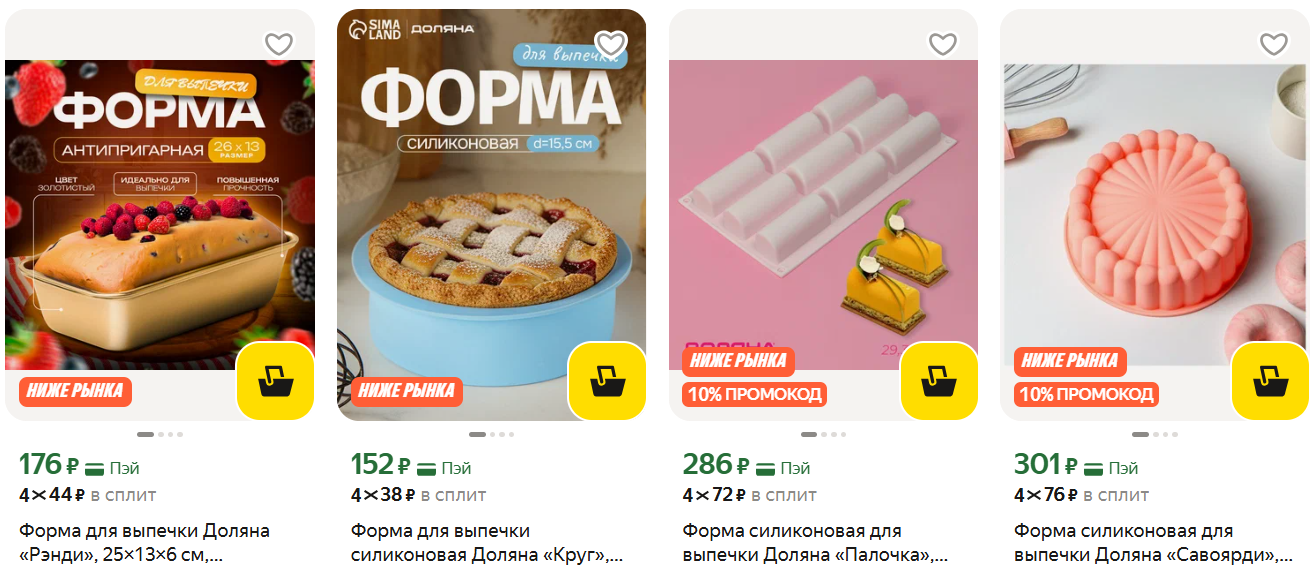
Task: Click the 4×38 ₽ в сплит offer
Action: click(418, 494)
